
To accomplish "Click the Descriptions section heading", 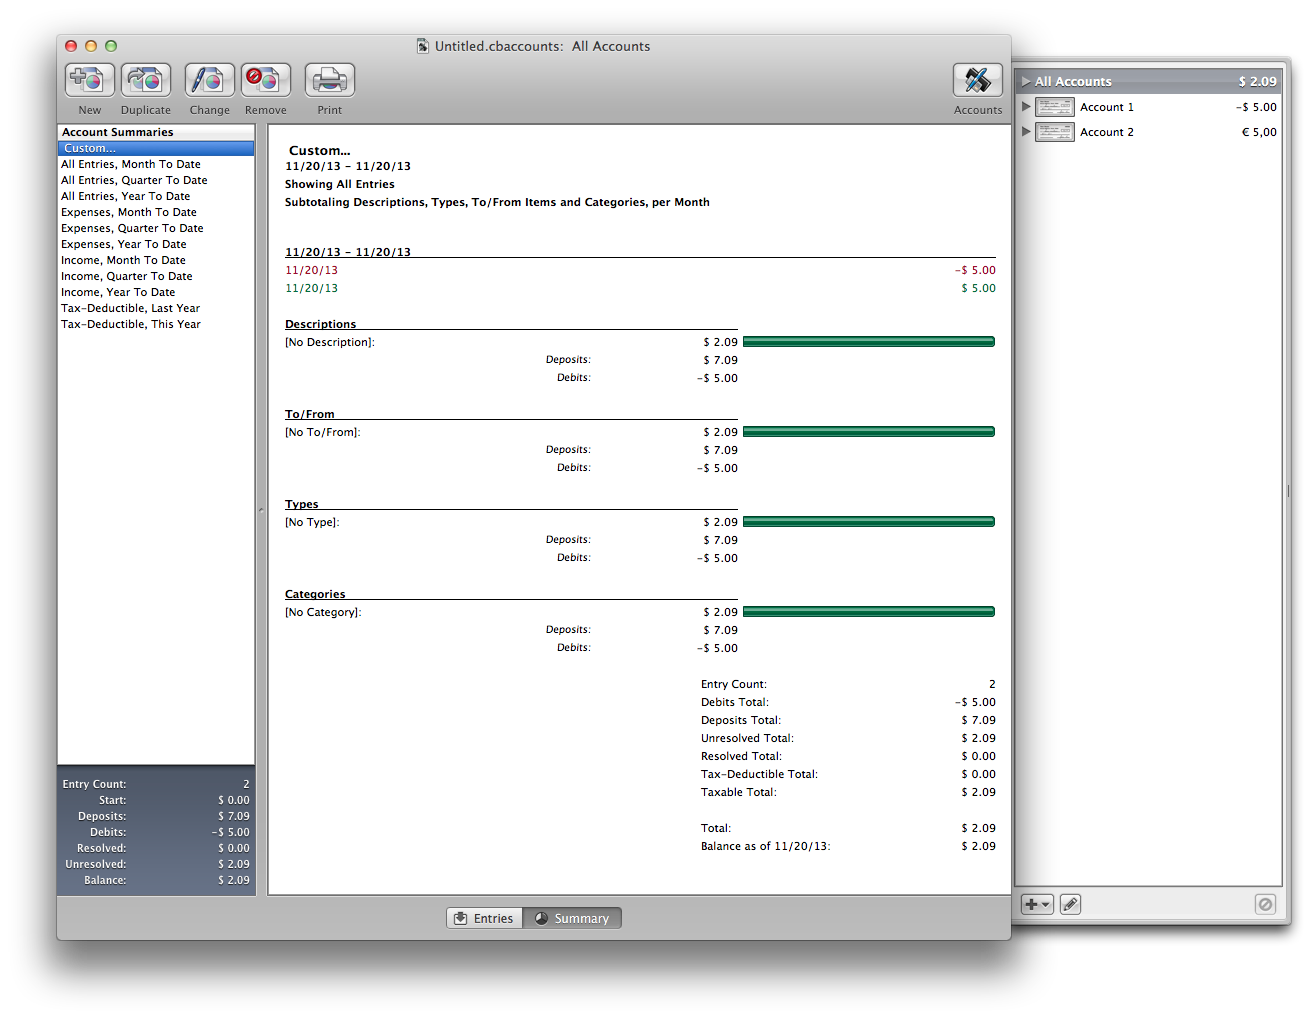I will [x=320, y=324].
